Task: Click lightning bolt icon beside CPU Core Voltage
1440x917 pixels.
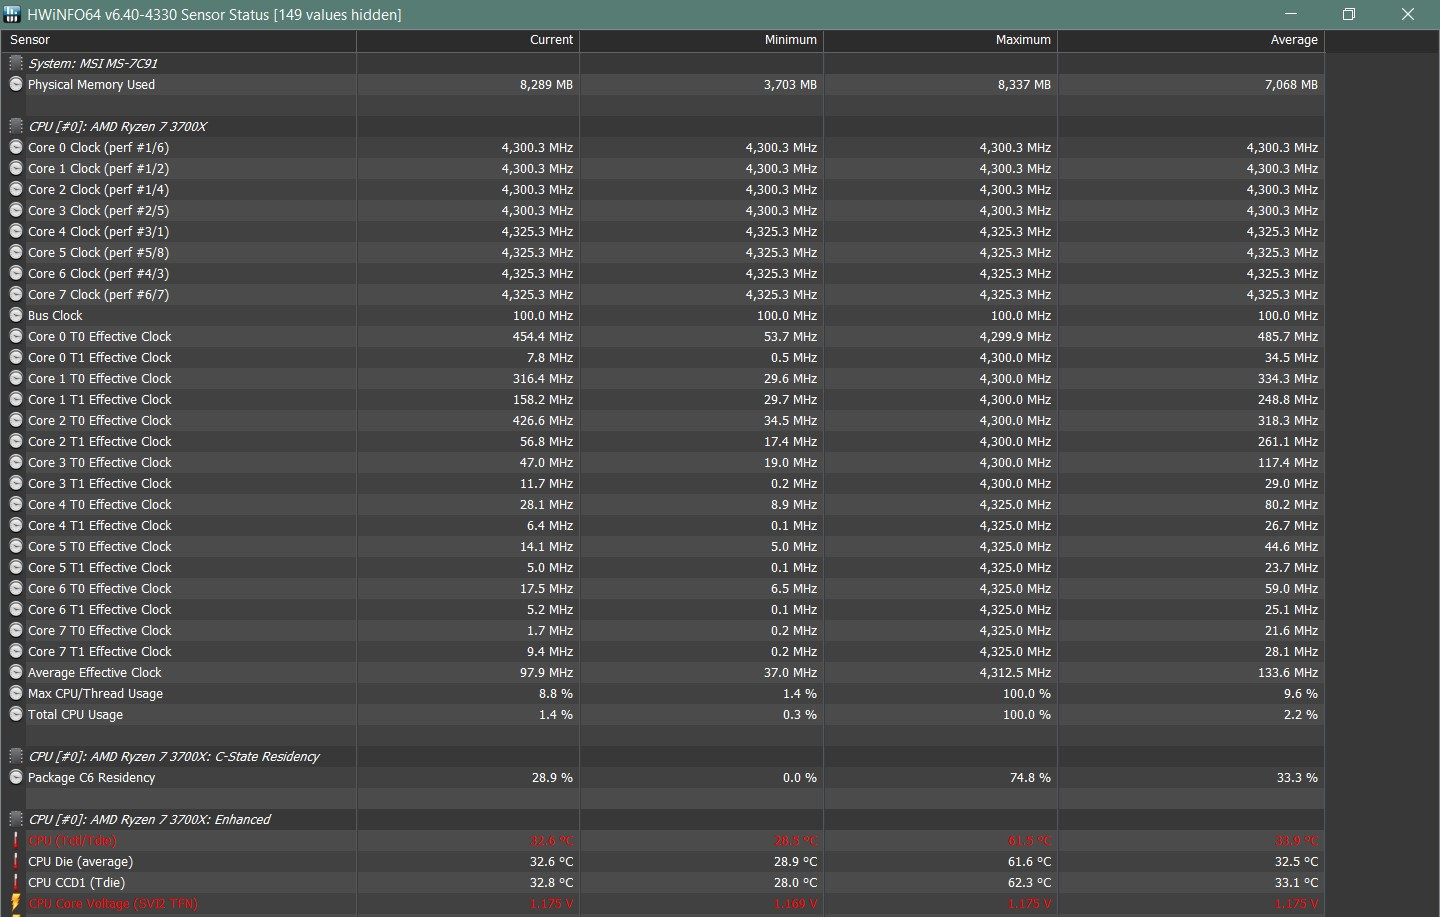Action: click(15, 903)
